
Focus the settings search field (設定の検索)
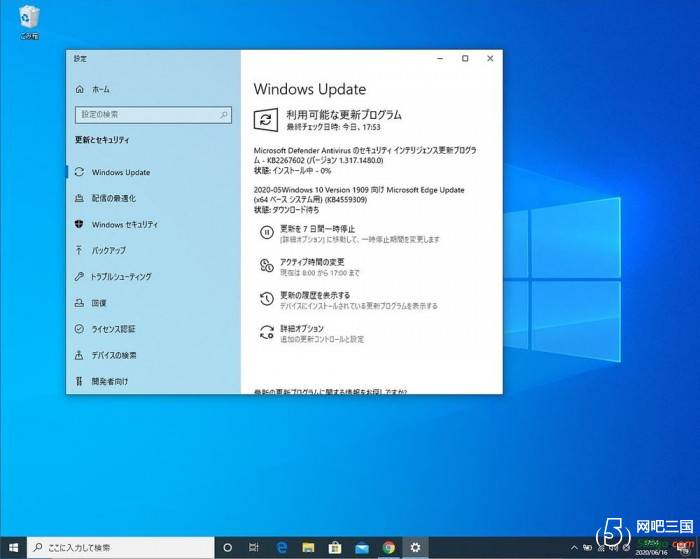153,115
